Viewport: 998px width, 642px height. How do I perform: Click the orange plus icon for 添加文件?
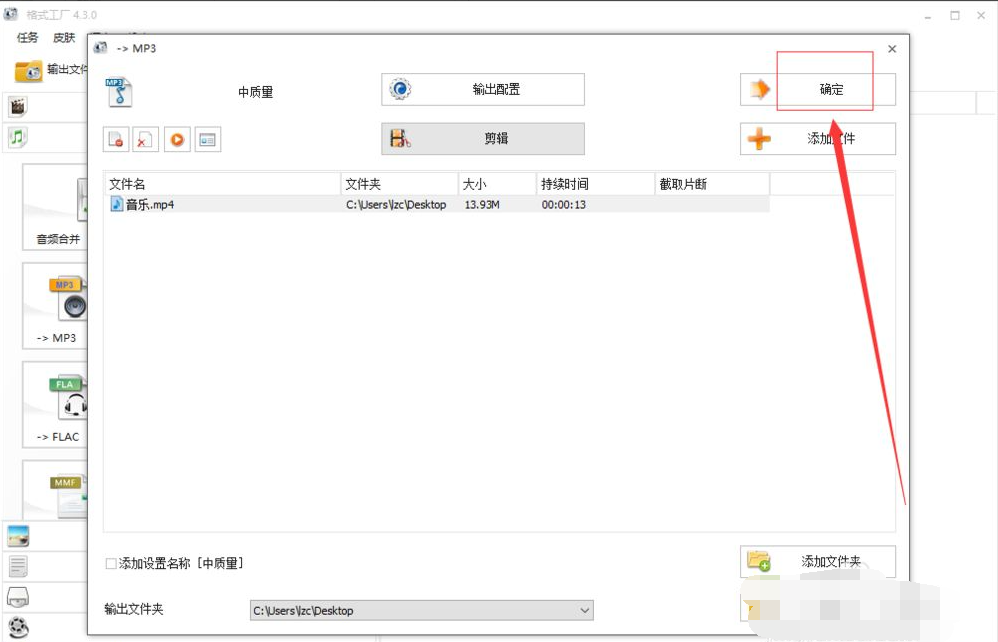point(759,139)
